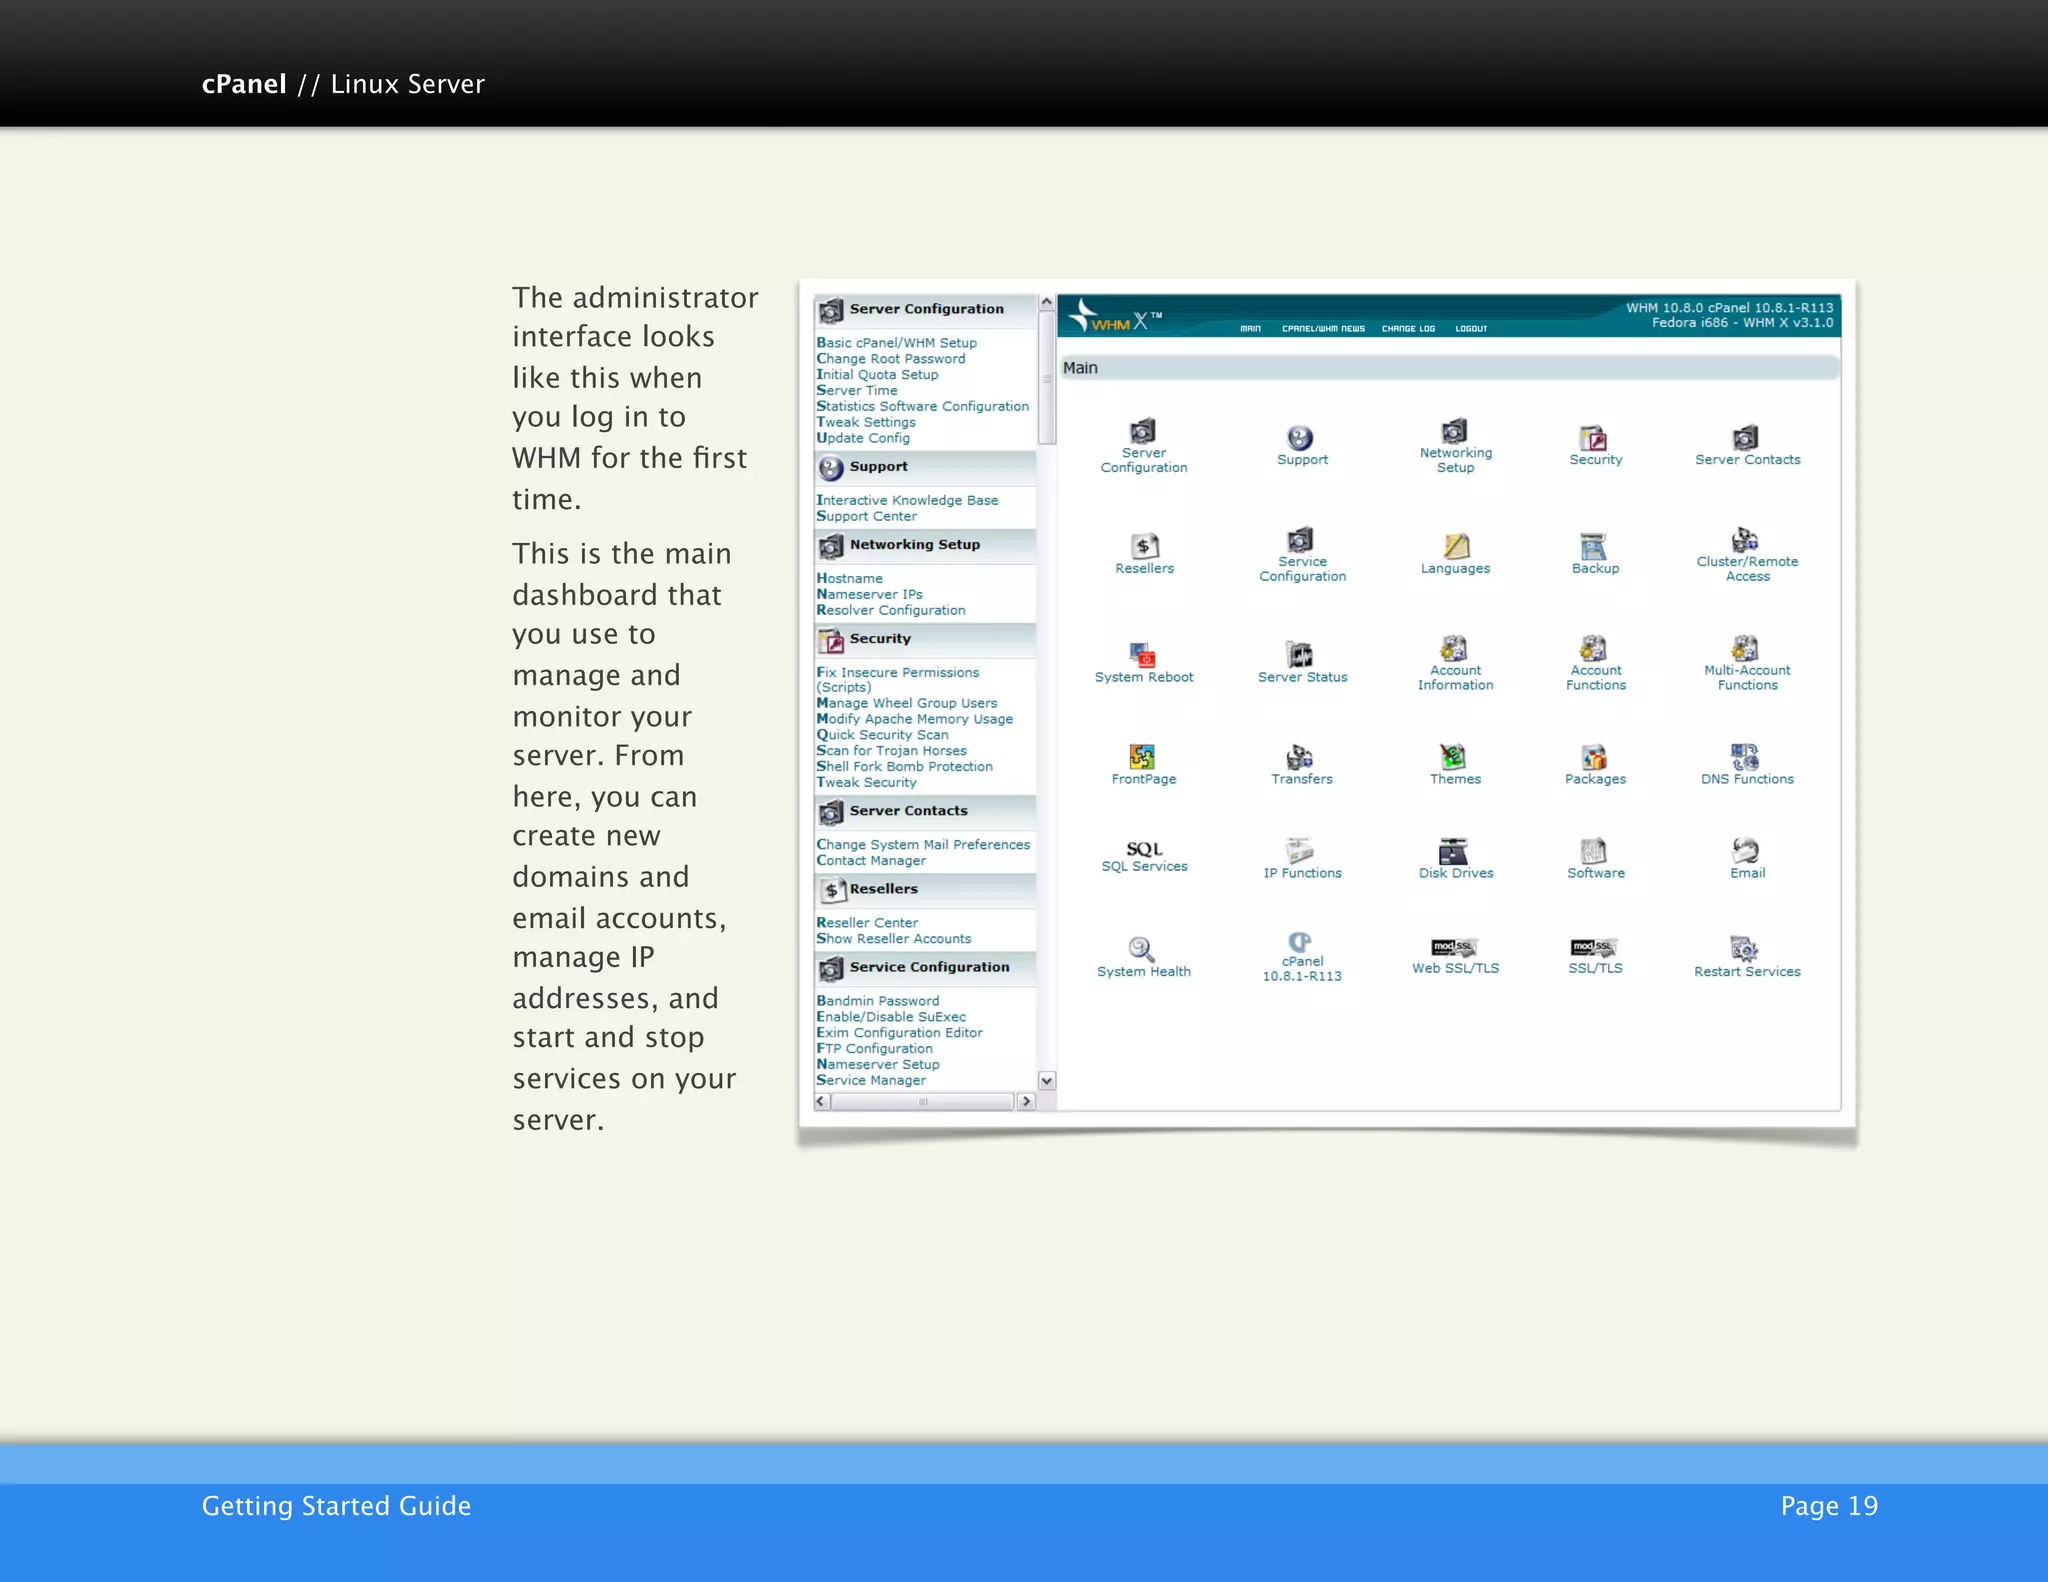Click the Restart Services icon
The image size is (2048, 1582).
click(x=1745, y=948)
